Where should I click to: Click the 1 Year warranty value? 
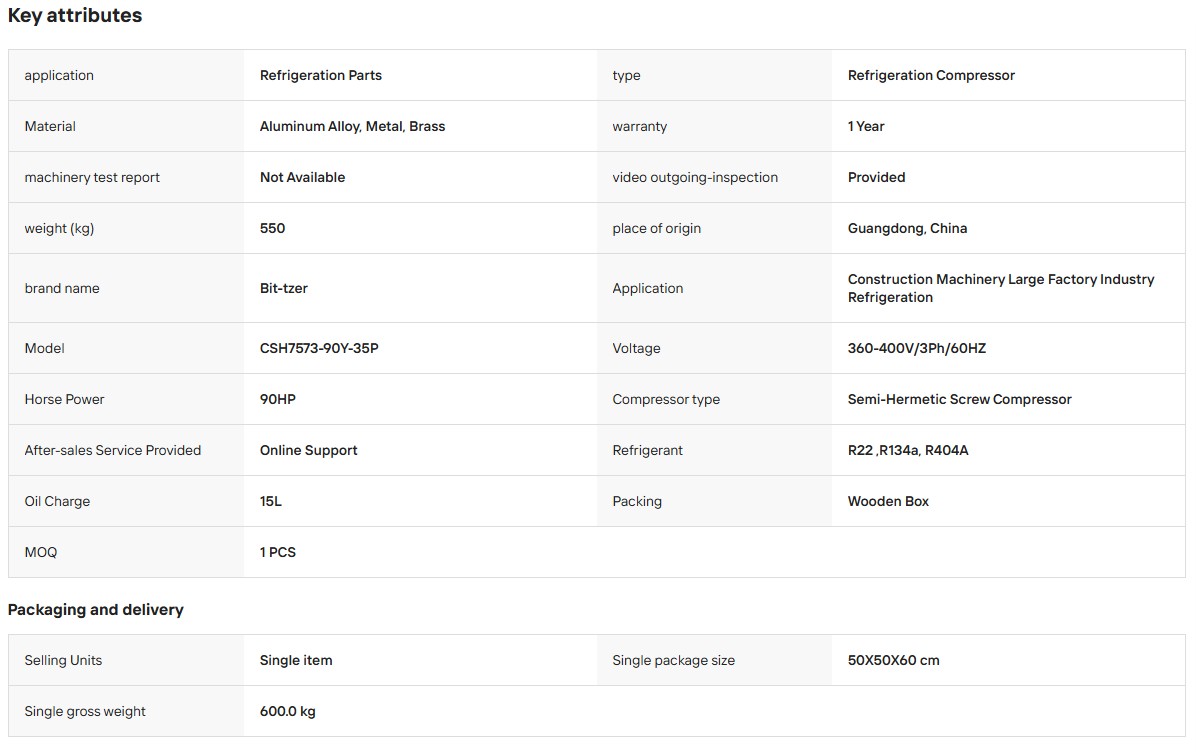pyautogui.click(x=866, y=126)
